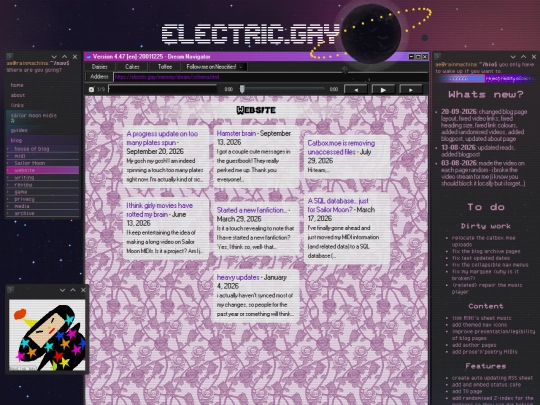Image resolution: width=540 pixels, height=405 pixels.
Task: Collapse the nav panel with the down chevron
Action: 54,56
